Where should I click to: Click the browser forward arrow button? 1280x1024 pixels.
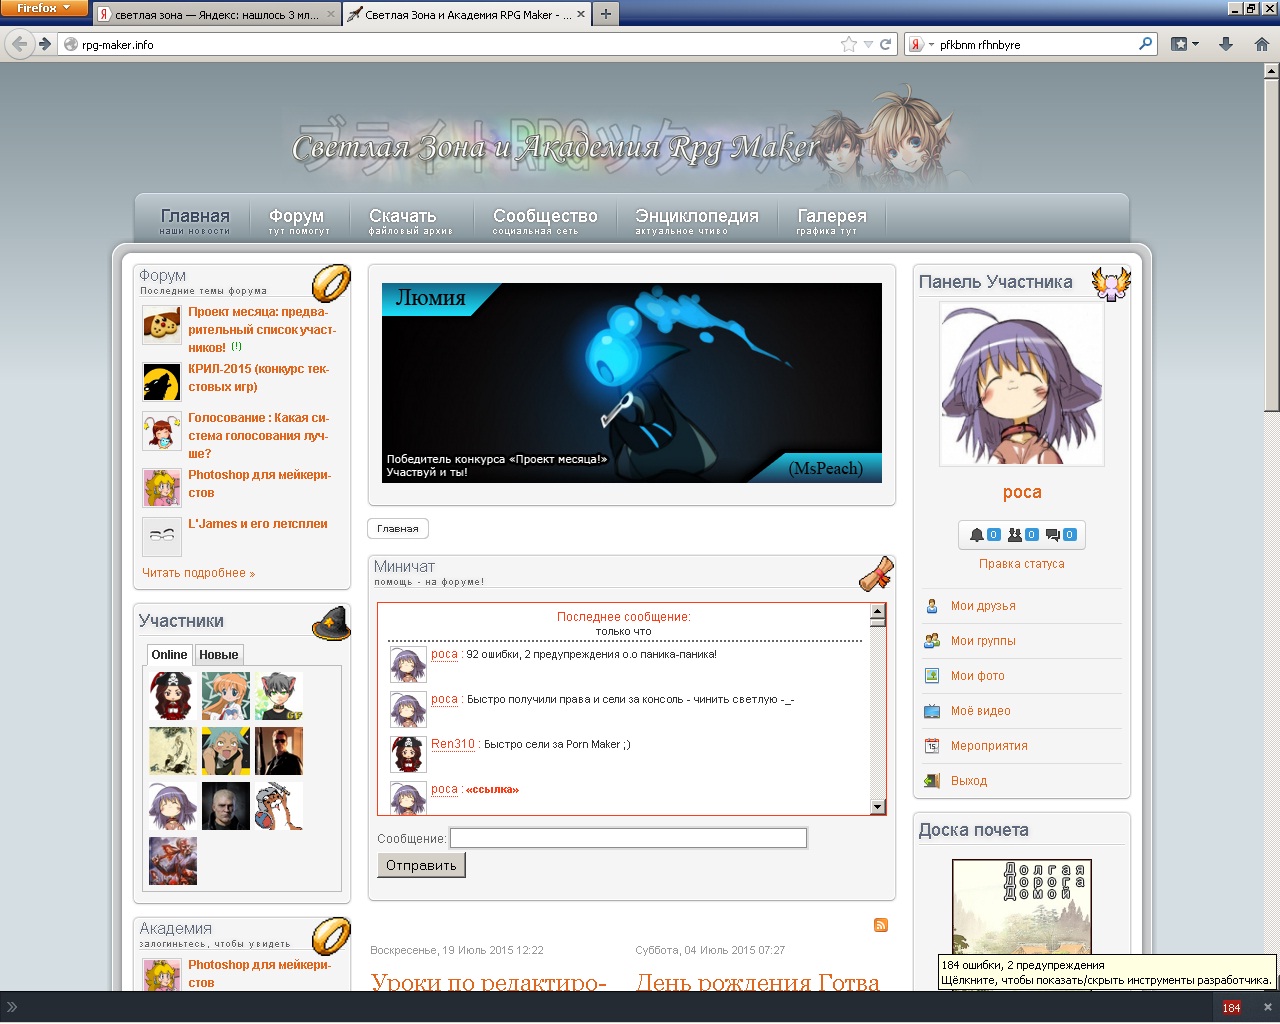(45, 44)
